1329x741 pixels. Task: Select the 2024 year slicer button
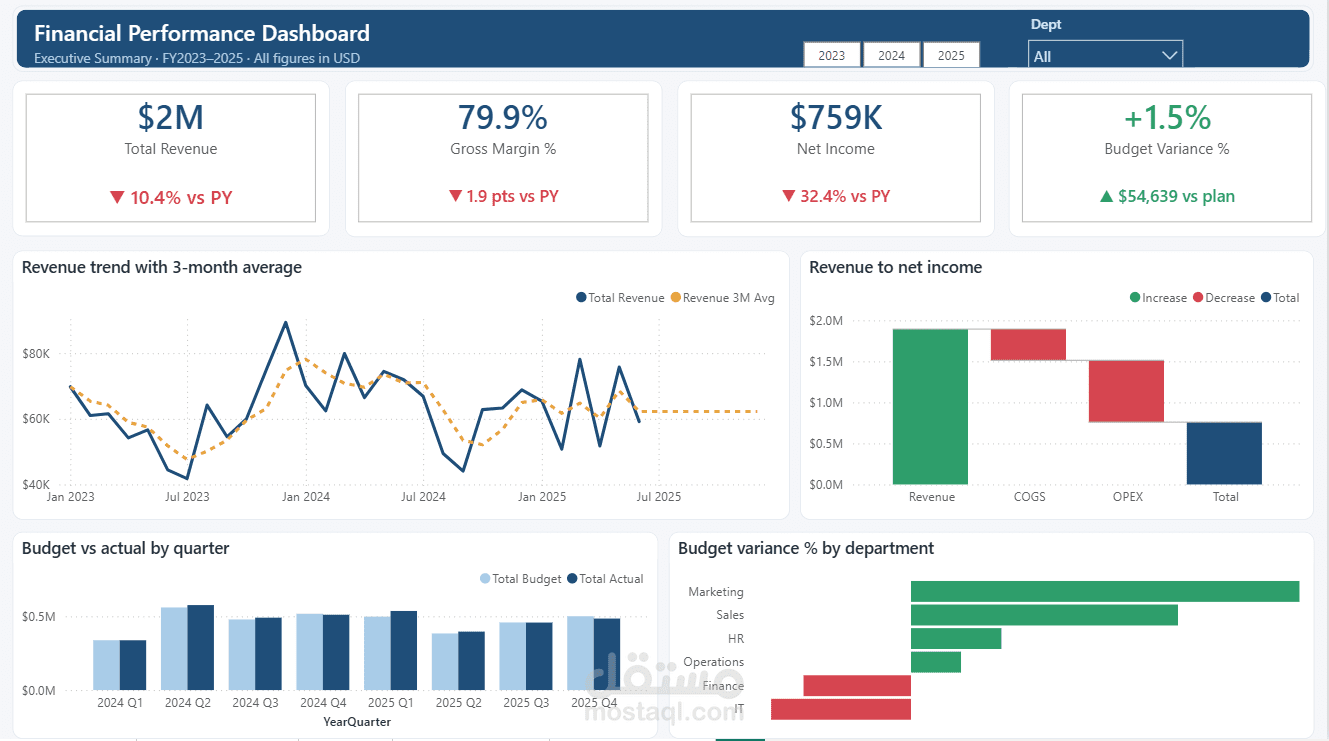[892, 55]
